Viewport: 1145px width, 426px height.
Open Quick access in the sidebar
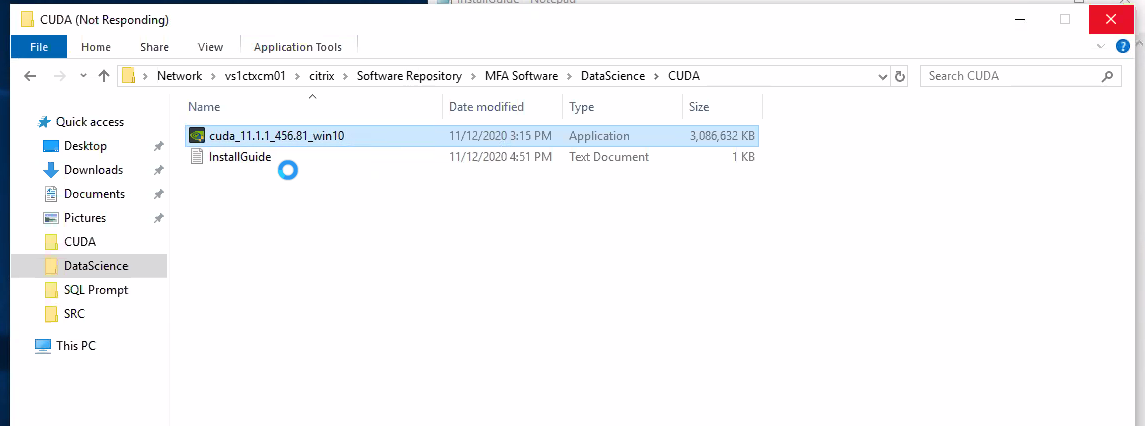tap(90, 122)
